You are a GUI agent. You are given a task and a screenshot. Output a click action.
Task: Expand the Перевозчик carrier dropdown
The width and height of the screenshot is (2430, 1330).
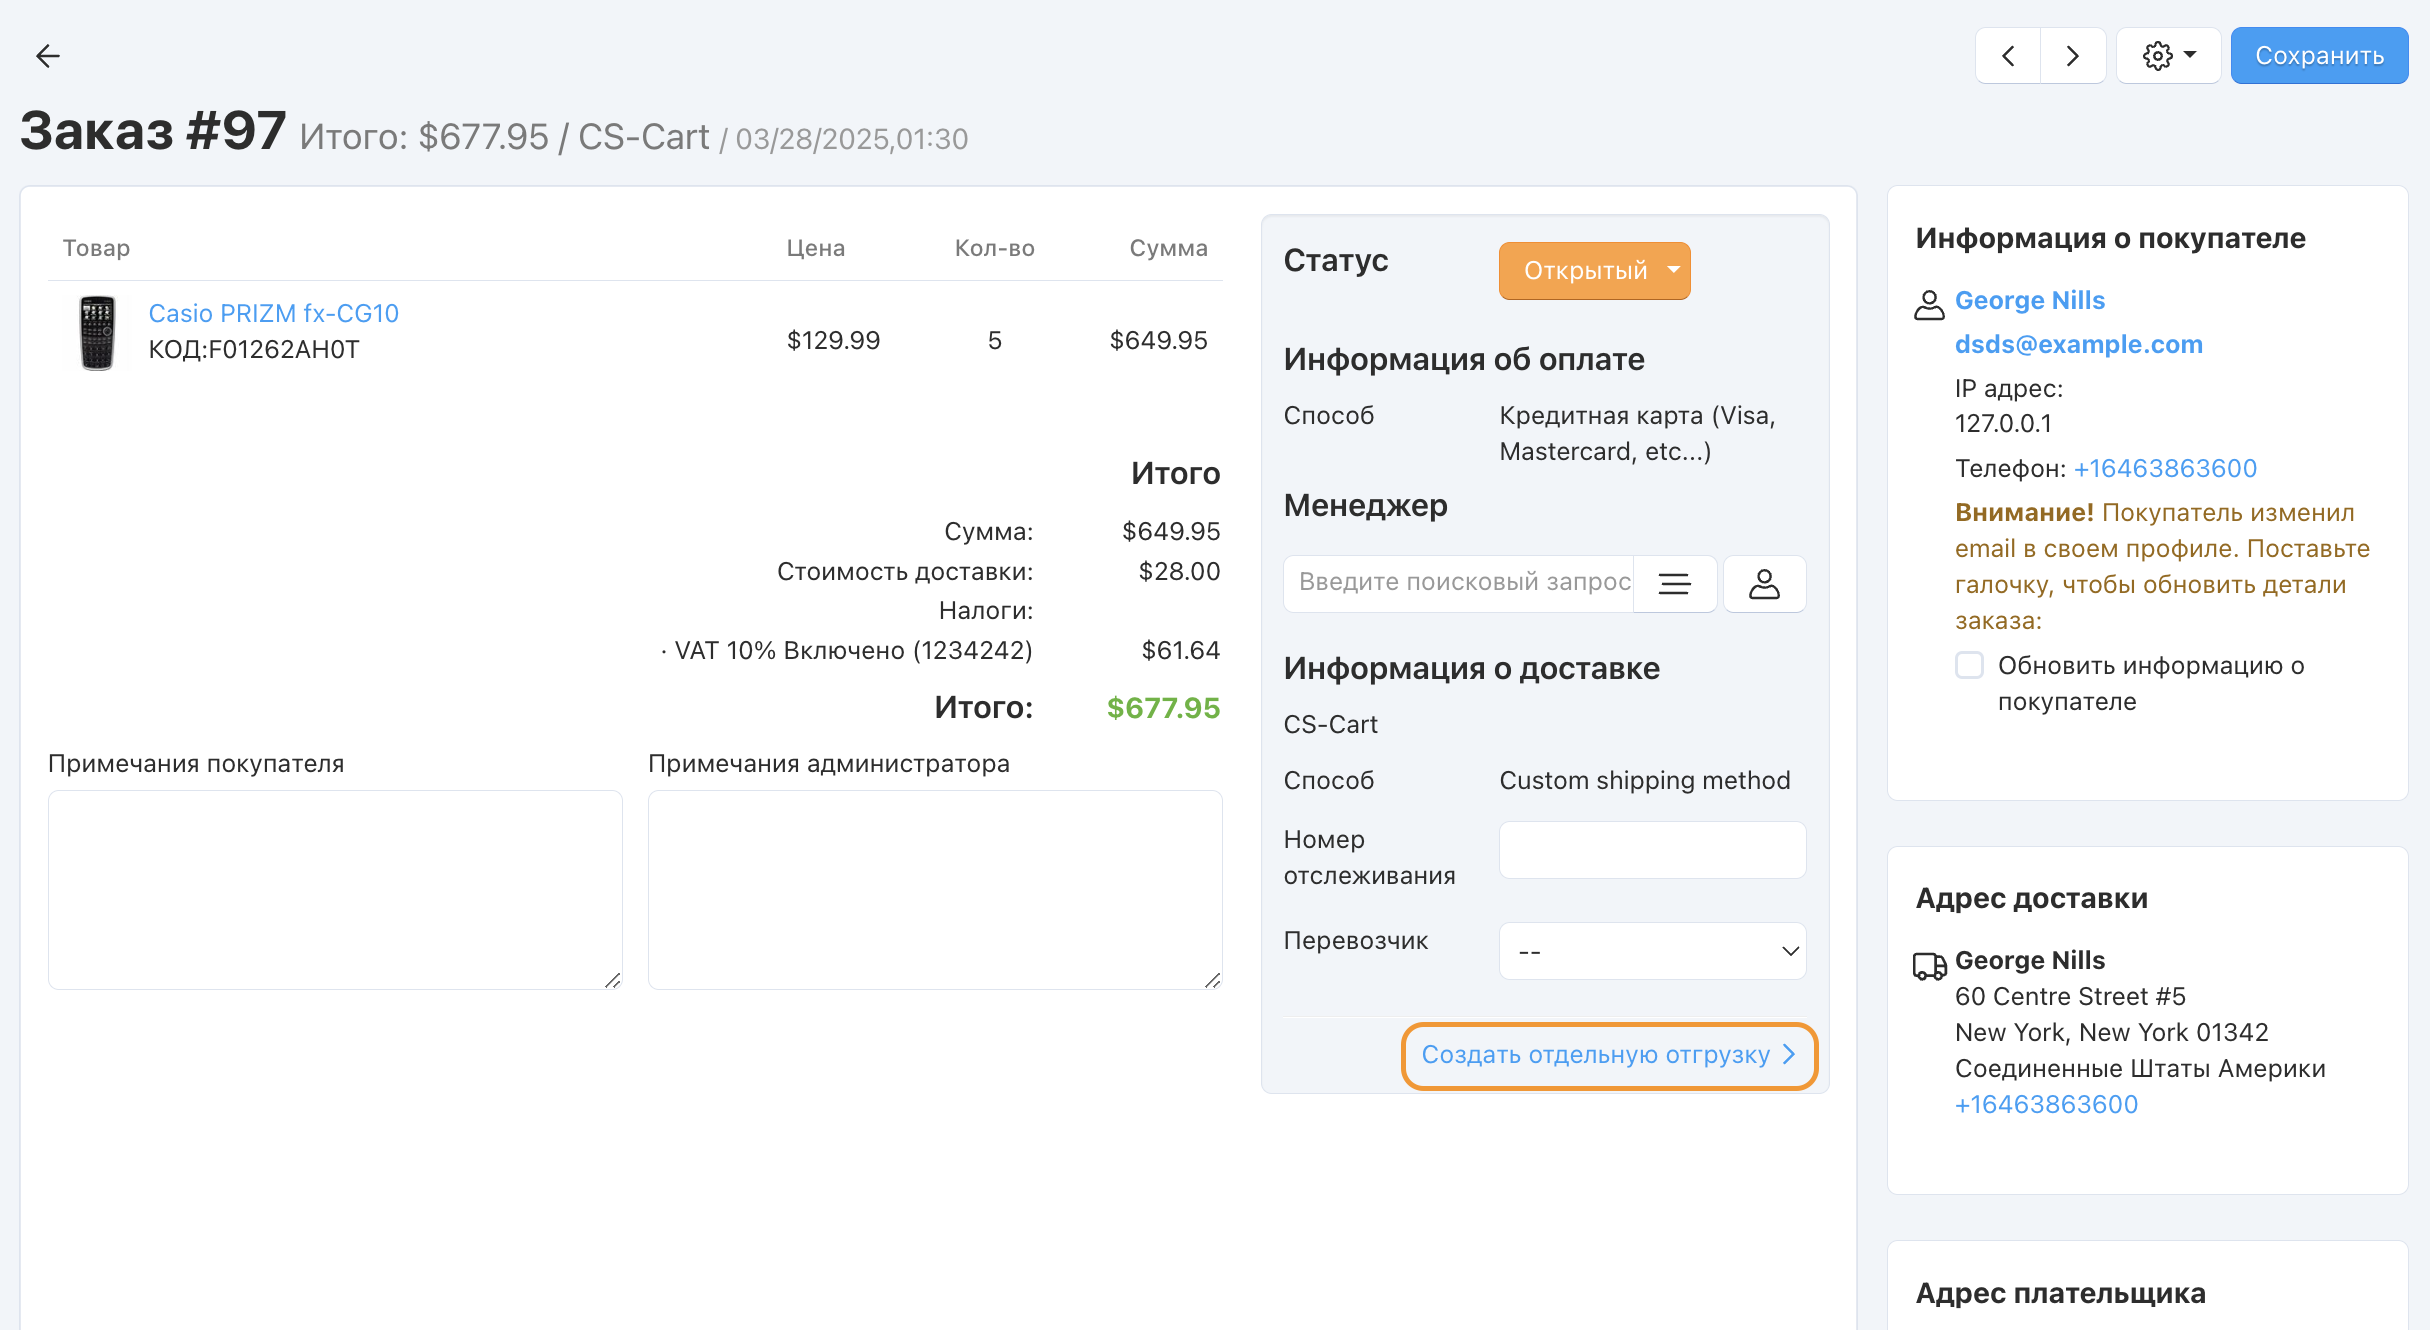pos(1652,951)
